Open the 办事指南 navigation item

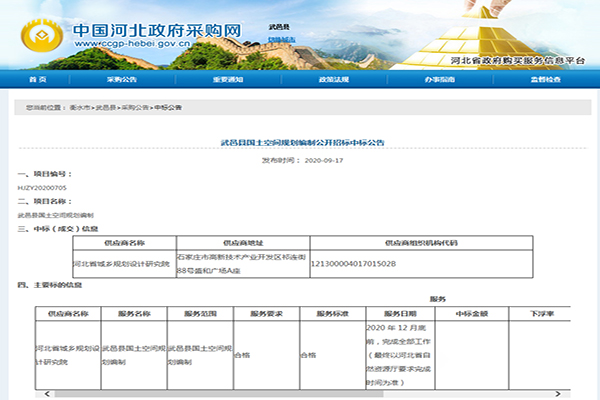click(440, 80)
